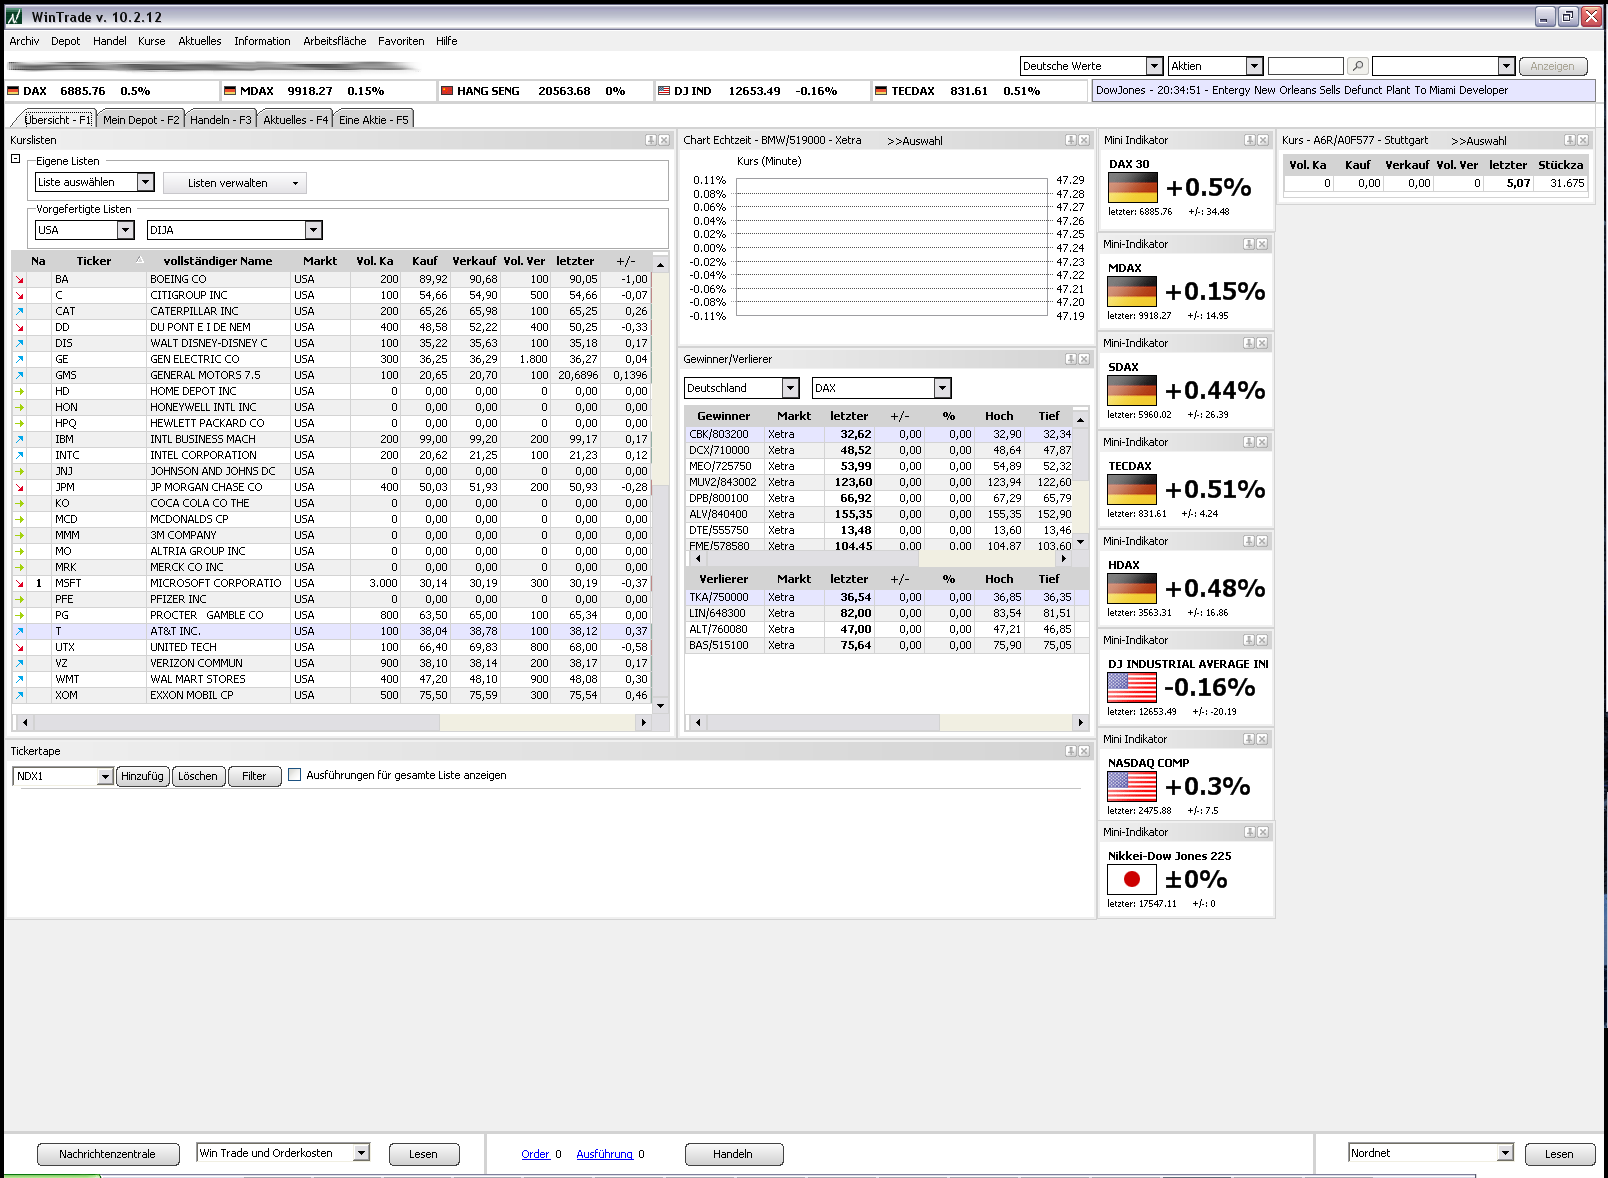Click the magnifier search icon in top toolbar
This screenshot has height=1178, width=1608.
(x=1357, y=66)
